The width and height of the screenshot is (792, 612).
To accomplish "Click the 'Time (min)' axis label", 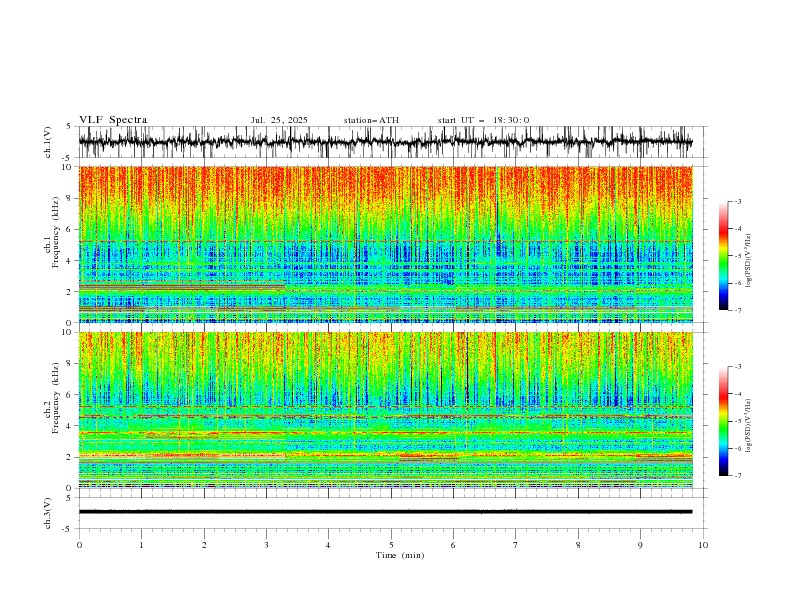I will pyautogui.click(x=400, y=555).
